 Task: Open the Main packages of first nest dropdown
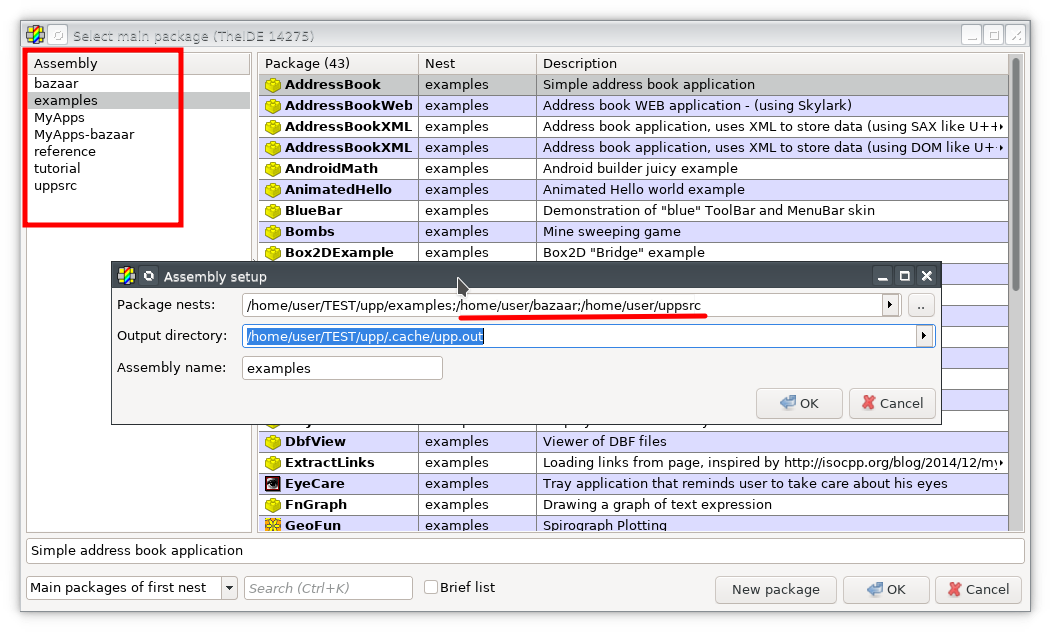point(229,588)
